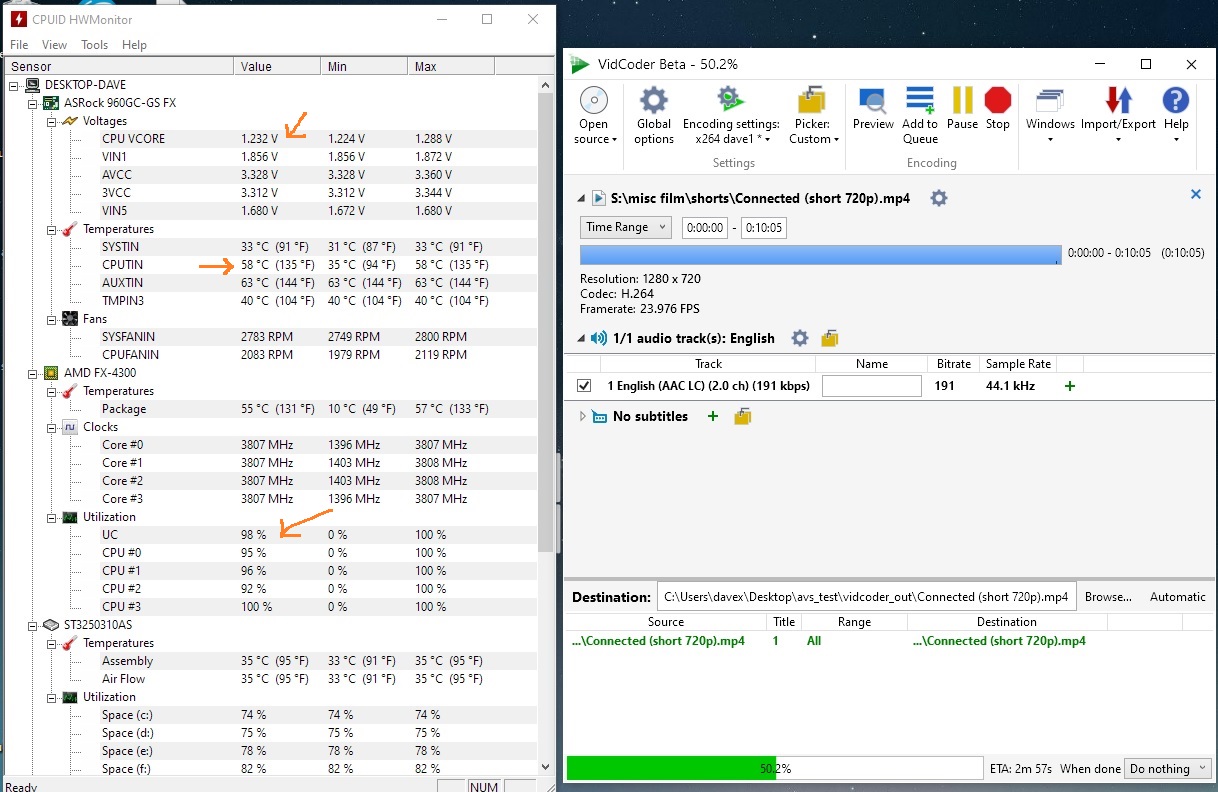This screenshot has height=792, width=1218.
Task: Click the VidCoder title bar app icon
Action: click(x=580, y=65)
